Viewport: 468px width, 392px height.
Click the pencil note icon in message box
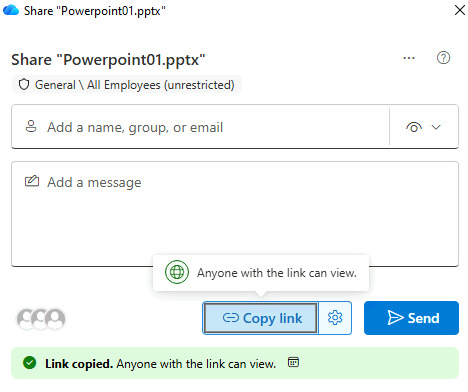click(32, 181)
